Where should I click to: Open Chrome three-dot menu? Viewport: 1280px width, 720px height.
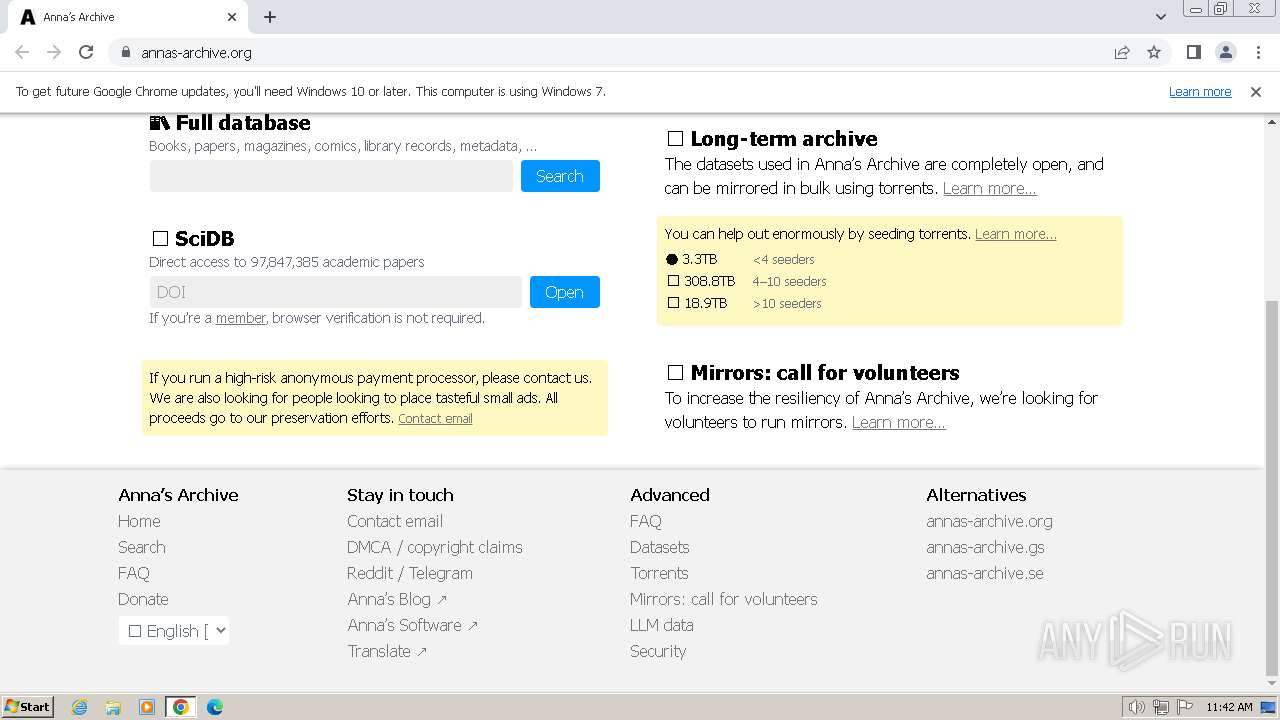tap(1258, 52)
